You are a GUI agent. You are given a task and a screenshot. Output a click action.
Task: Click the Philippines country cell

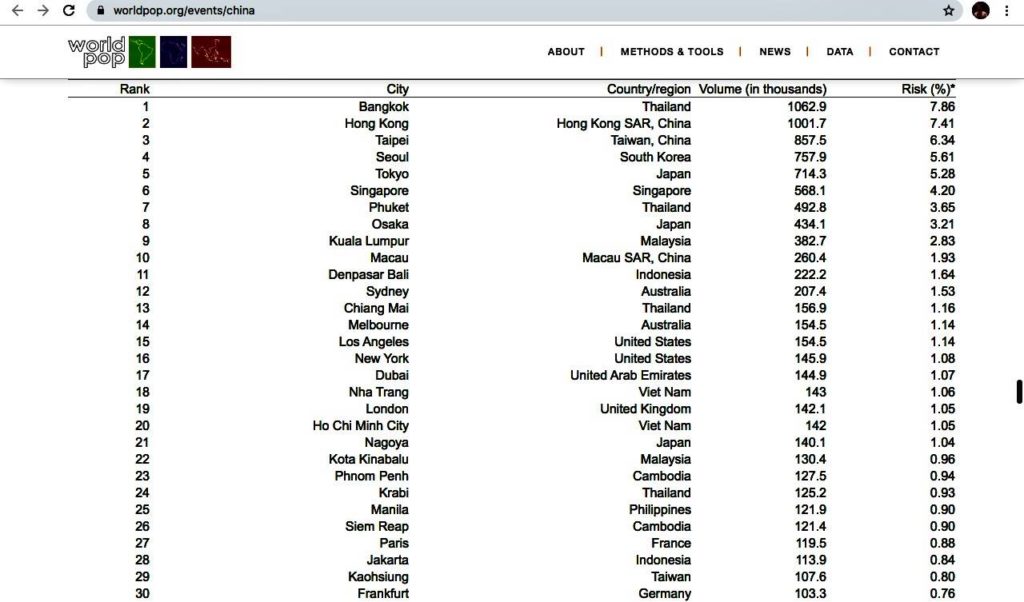point(660,510)
